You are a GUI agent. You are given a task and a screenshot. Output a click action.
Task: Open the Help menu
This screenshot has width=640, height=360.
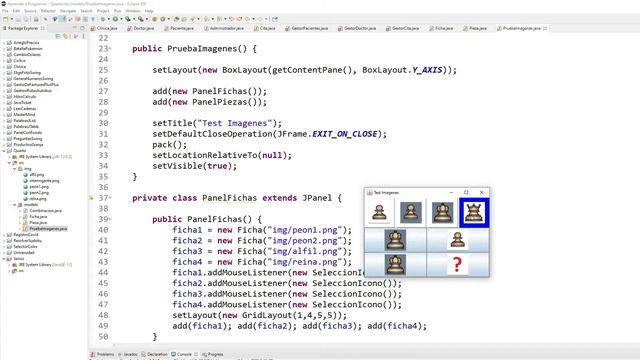149,11
